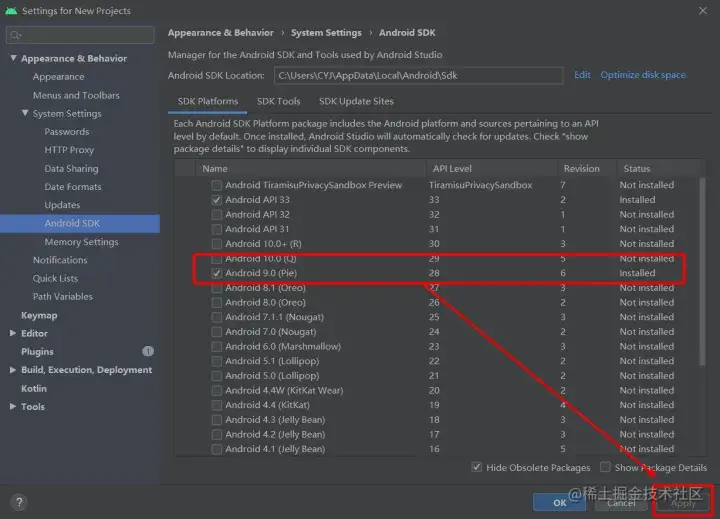Check the Android 6.0 (Marshmallow) checkbox
The image size is (720, 519).
point(217,346)
